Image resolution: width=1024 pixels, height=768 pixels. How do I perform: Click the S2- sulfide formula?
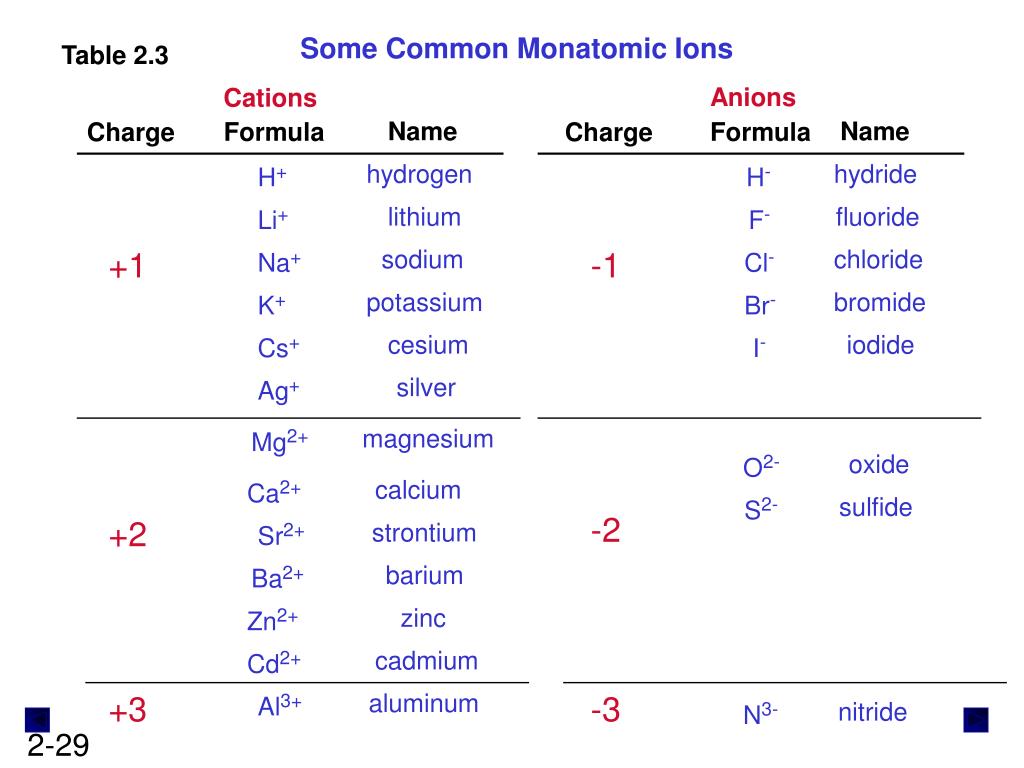760,509
